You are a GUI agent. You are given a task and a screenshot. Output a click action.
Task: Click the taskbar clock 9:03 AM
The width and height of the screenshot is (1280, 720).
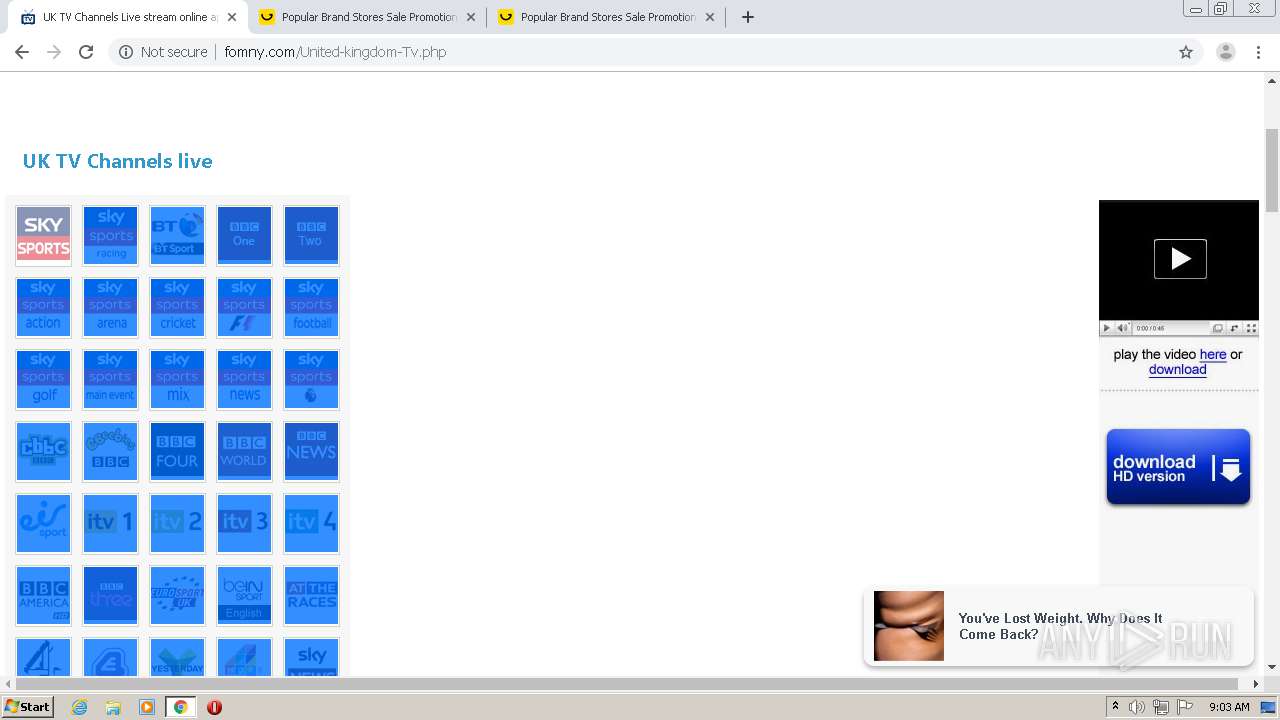[1229, 706]
